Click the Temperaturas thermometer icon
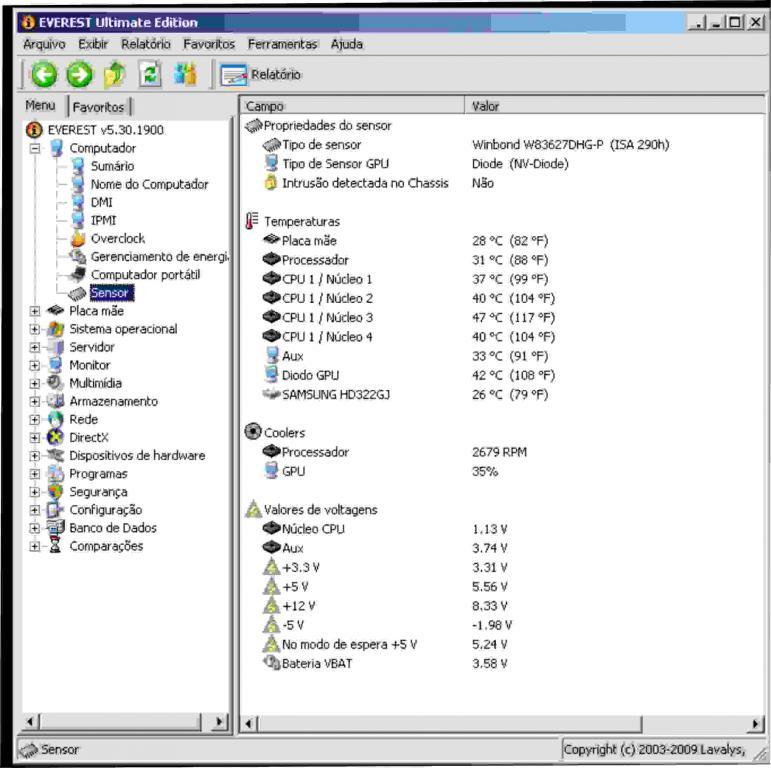771x768 pixels. click(x=252, y=221)
